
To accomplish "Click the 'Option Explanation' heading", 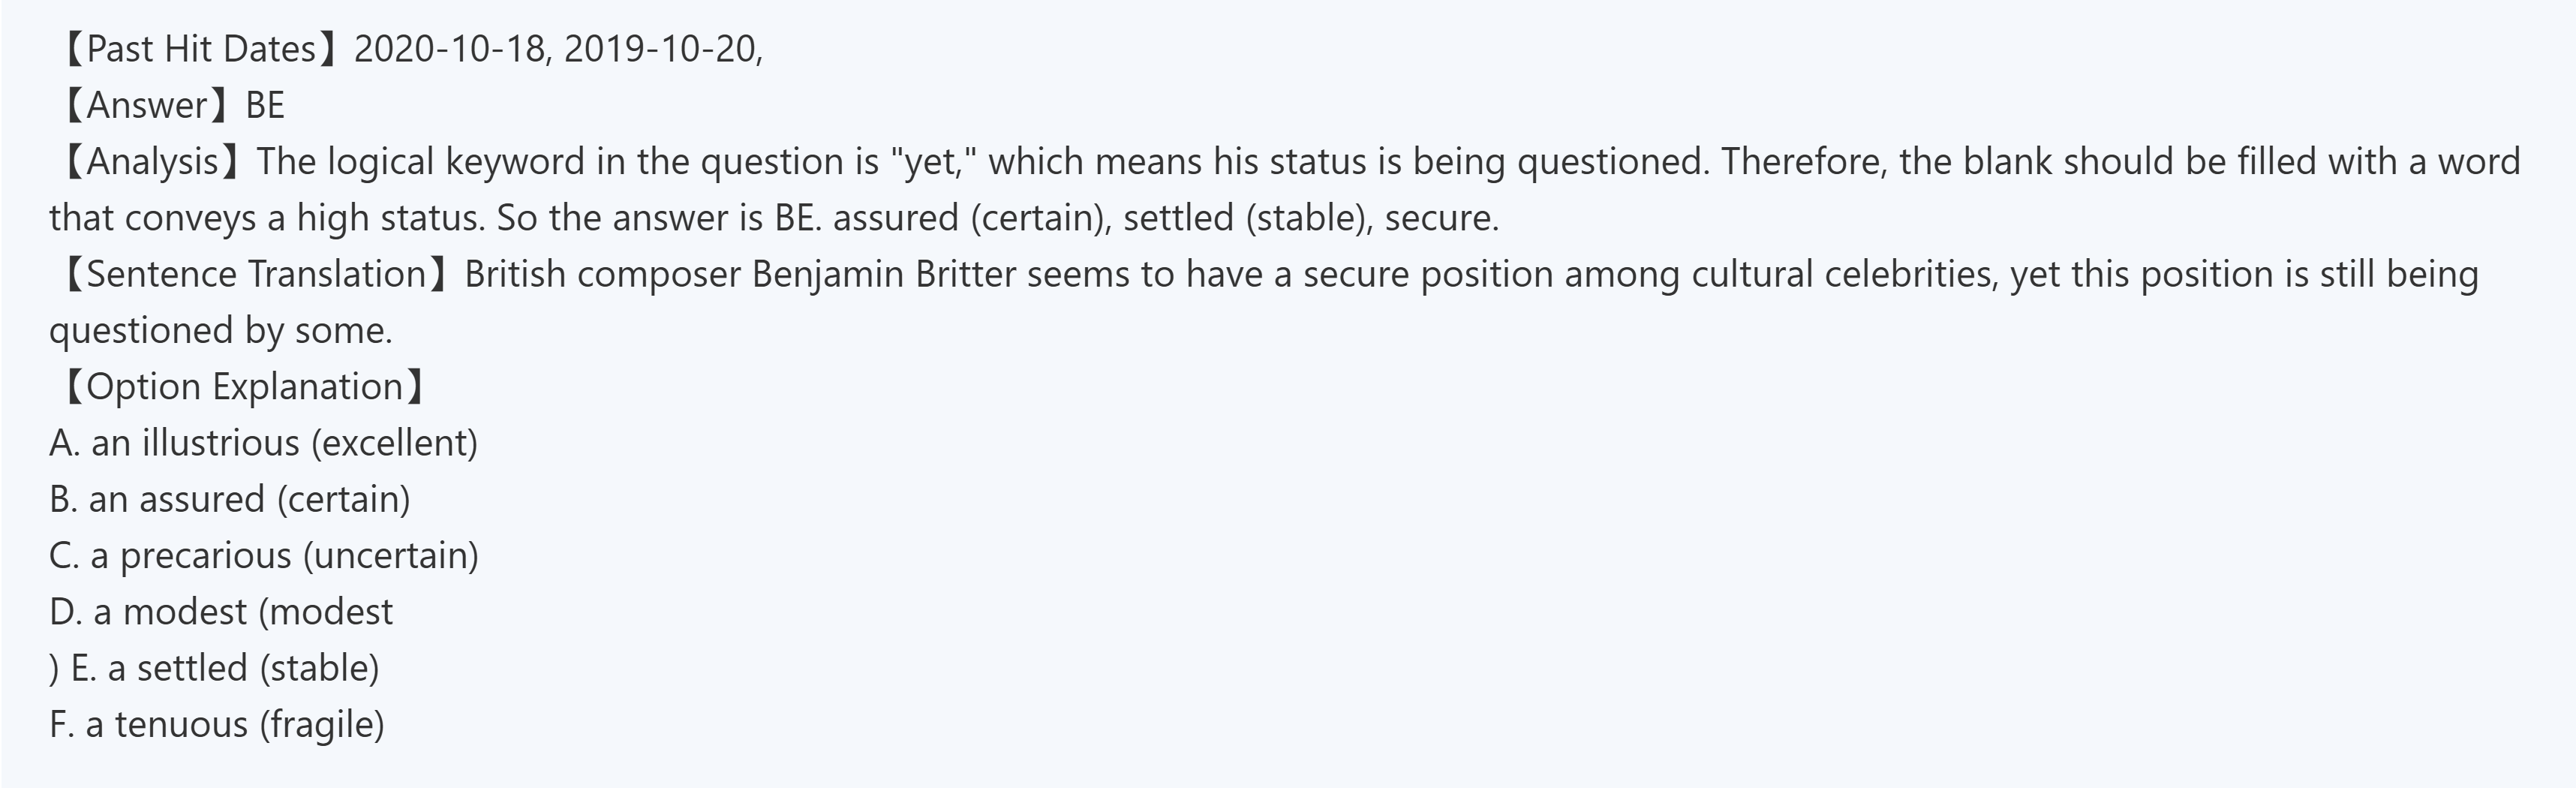I will pos(244,387).
